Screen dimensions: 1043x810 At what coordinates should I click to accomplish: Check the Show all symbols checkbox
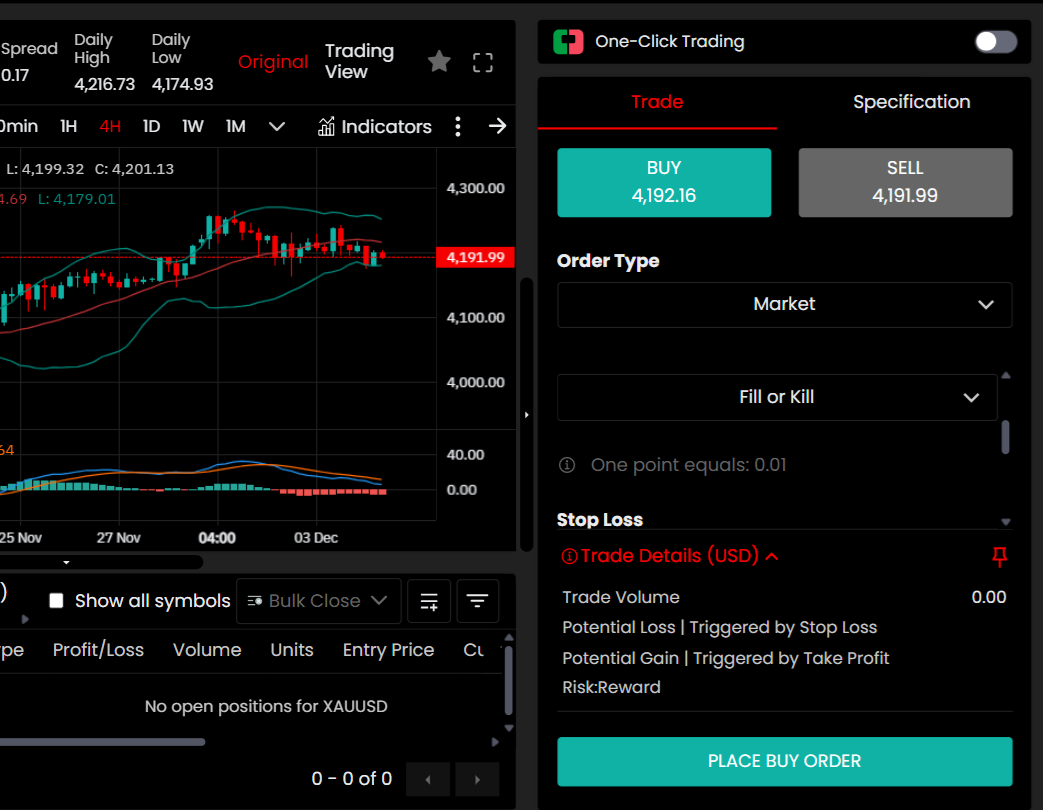coord(57,601)
